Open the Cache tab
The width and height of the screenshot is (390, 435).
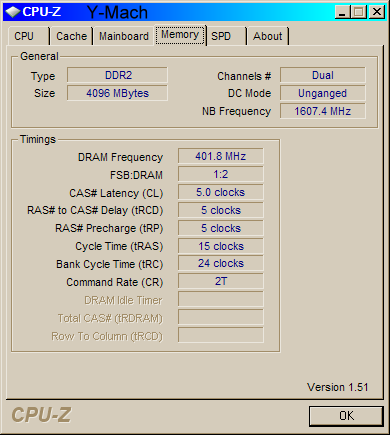(71, 36)
